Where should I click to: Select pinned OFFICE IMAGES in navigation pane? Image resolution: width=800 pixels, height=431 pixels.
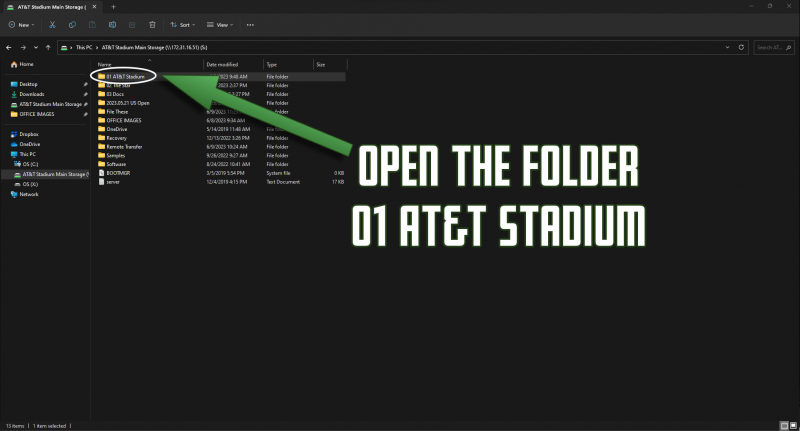(37, 114)
